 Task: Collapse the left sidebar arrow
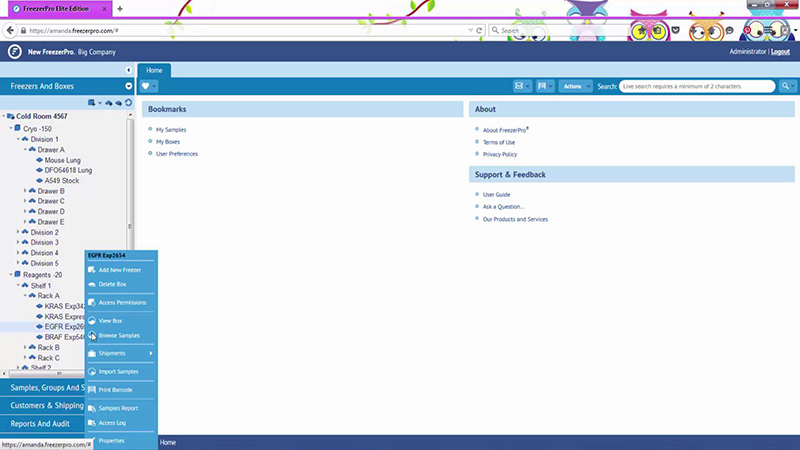pos(129,70)
